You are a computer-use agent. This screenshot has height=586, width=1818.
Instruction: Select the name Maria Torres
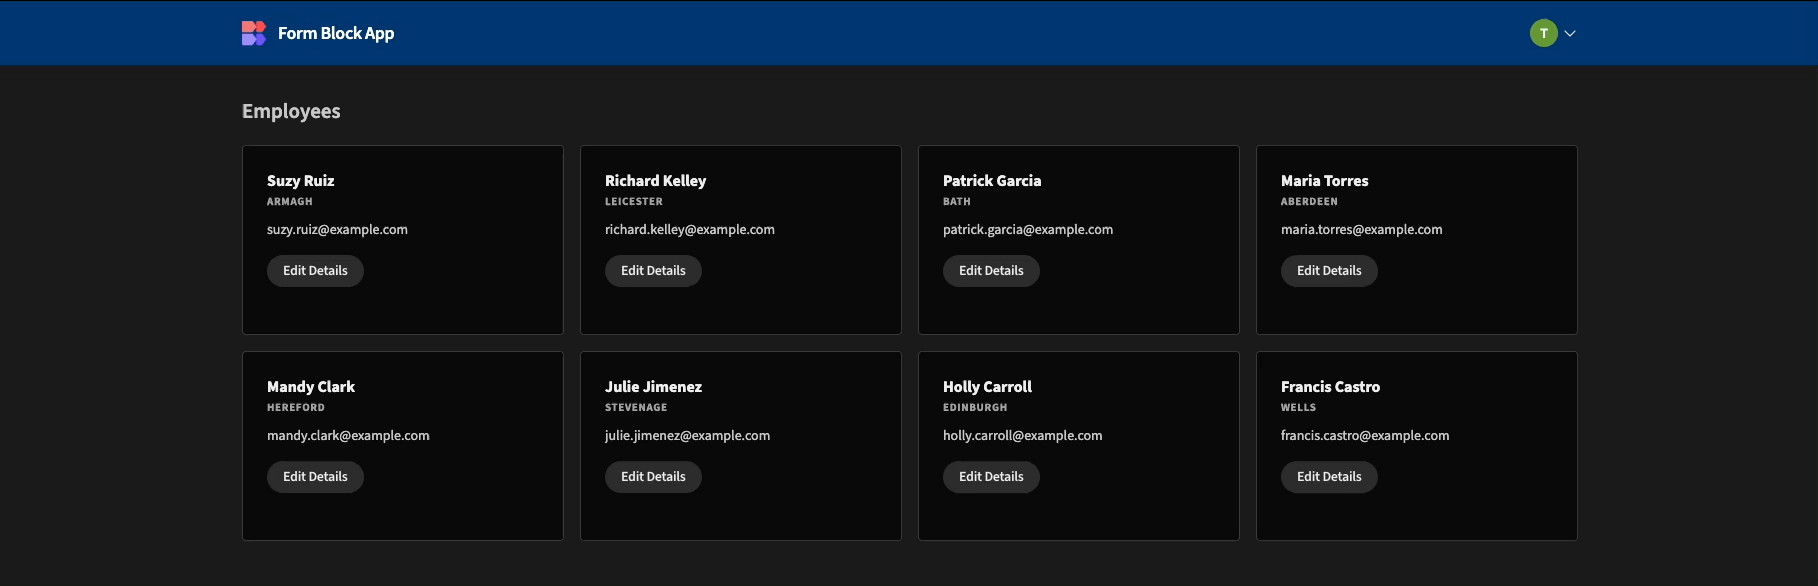pos(1324,181)
